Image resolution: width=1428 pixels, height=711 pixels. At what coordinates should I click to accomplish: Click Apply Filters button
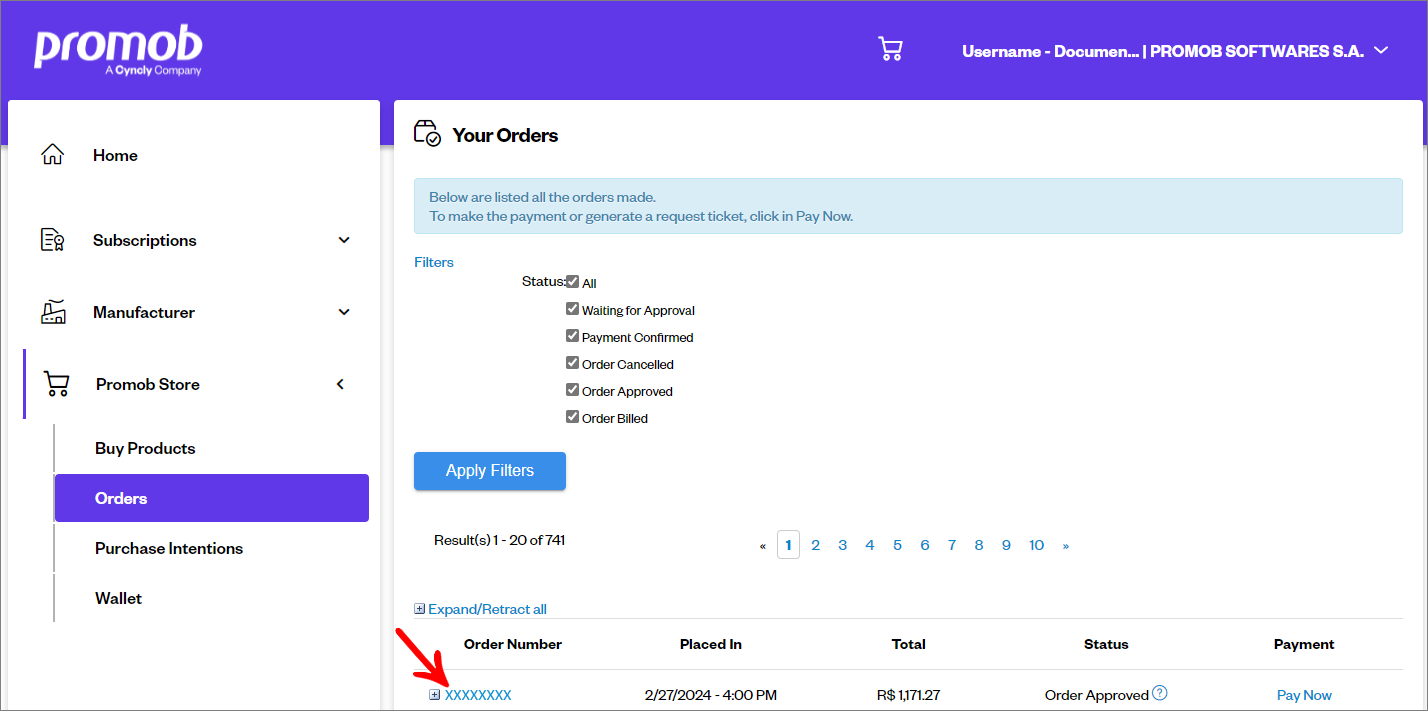point(490,471)
